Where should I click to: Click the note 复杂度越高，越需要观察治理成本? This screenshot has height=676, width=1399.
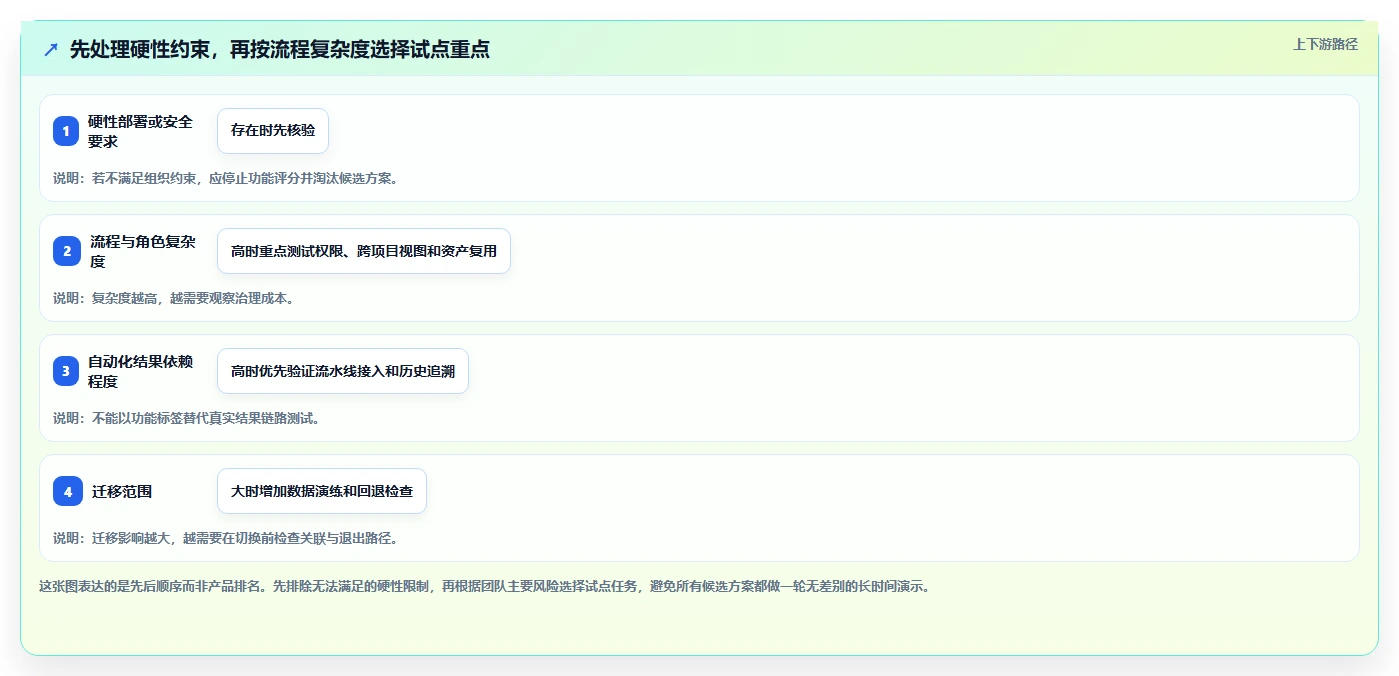173,298
